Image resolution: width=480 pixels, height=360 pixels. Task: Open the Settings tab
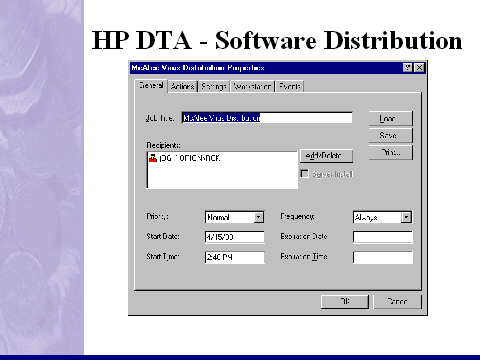[x=214, y=86]
